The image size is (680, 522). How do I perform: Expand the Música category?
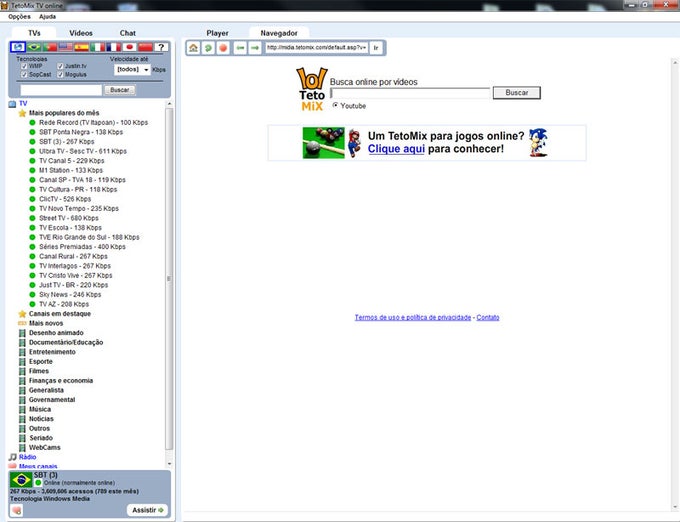(40, 409)
